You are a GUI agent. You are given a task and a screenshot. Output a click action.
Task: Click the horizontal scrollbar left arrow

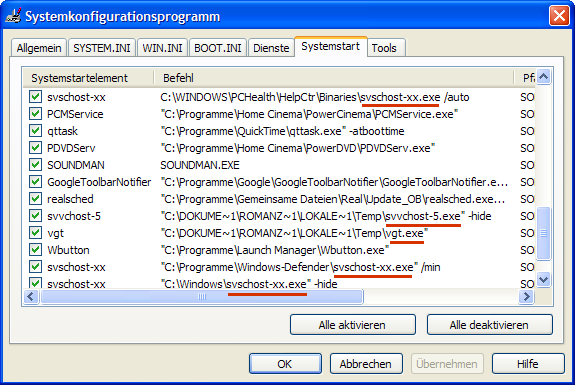point(31,296)
